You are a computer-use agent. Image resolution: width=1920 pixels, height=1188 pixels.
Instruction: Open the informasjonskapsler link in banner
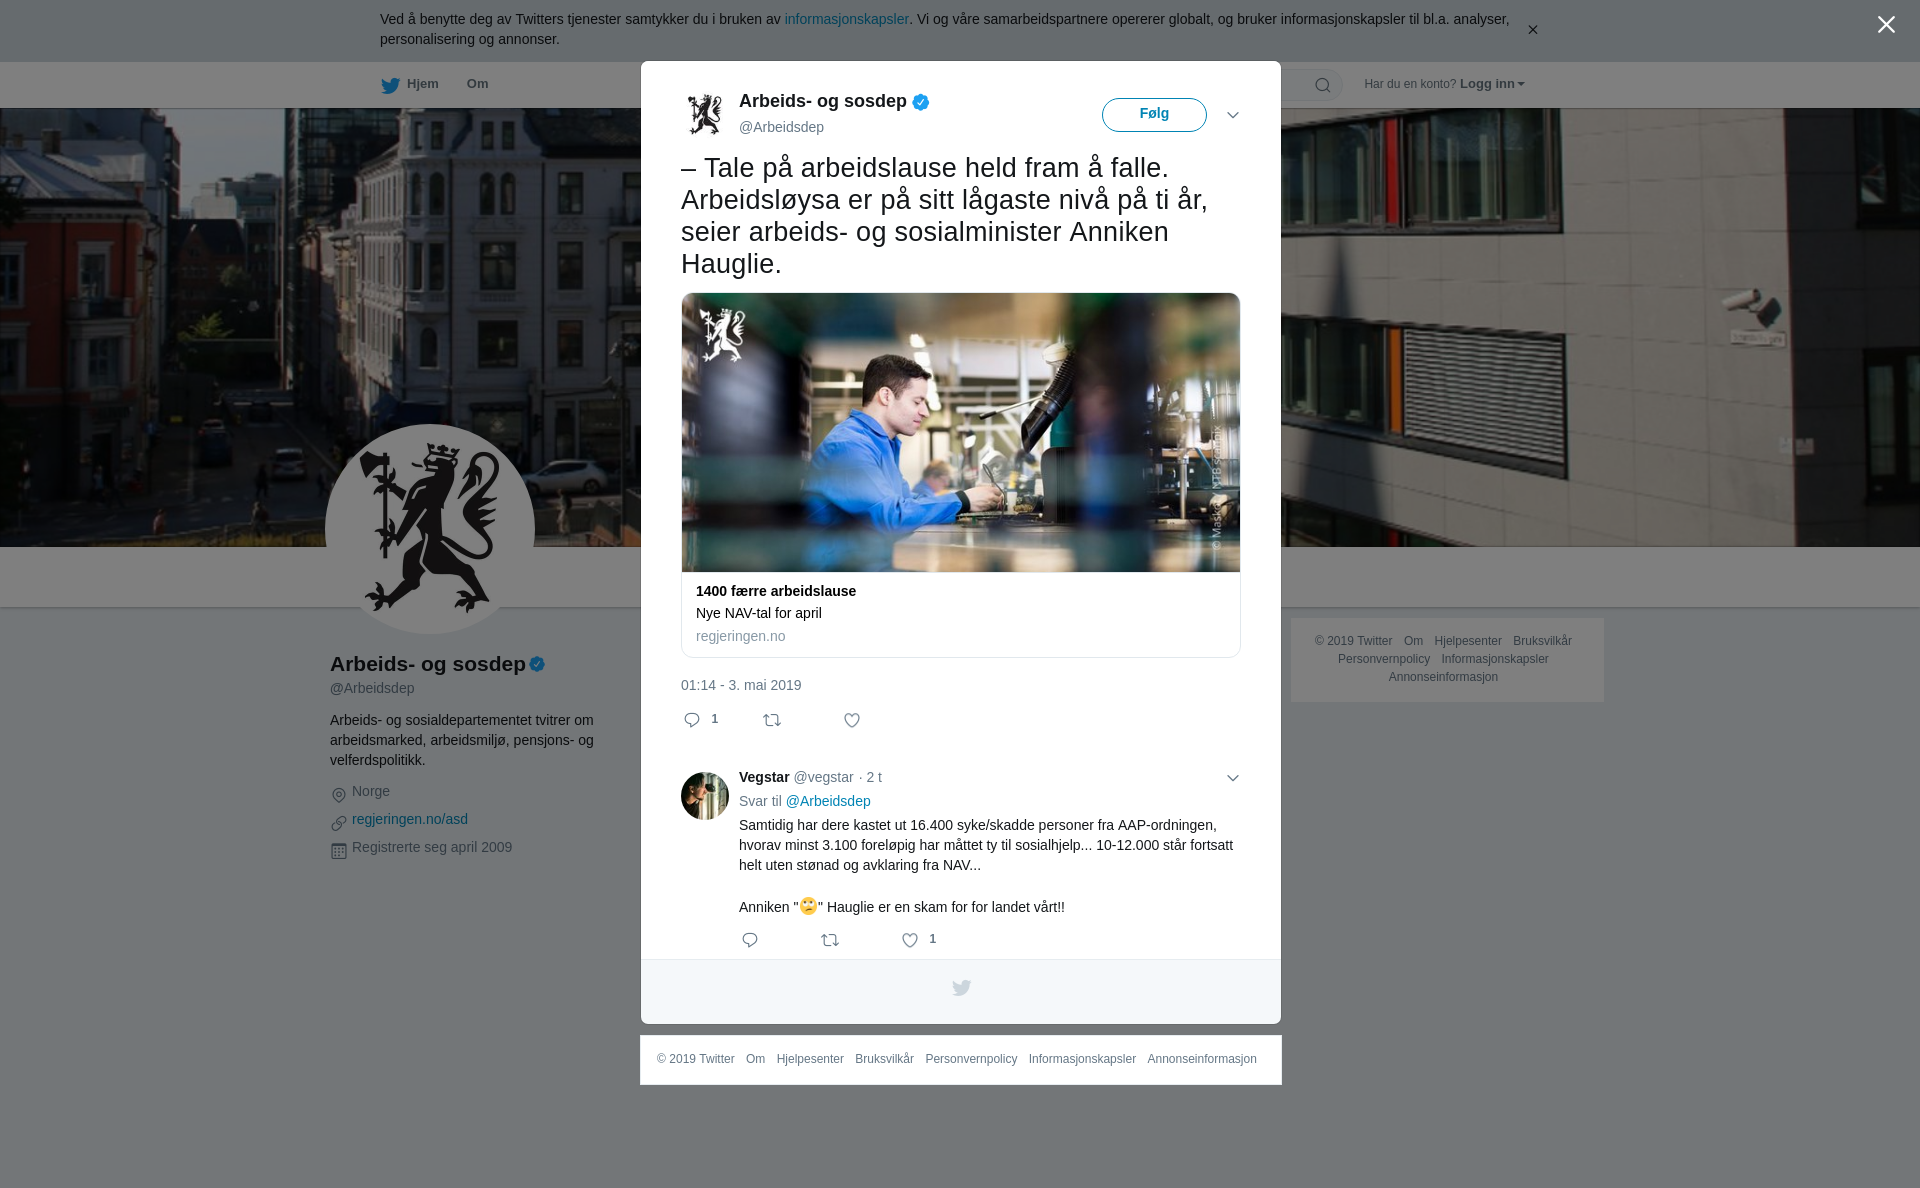[x=846, y=19]
